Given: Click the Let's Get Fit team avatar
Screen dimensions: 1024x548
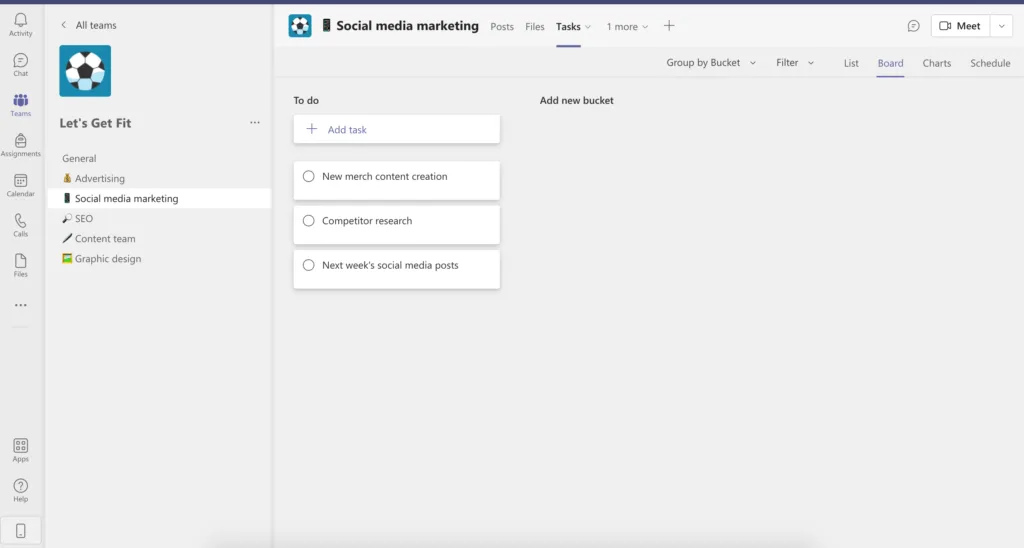Looking at the screenshot, I should (85, 71).
